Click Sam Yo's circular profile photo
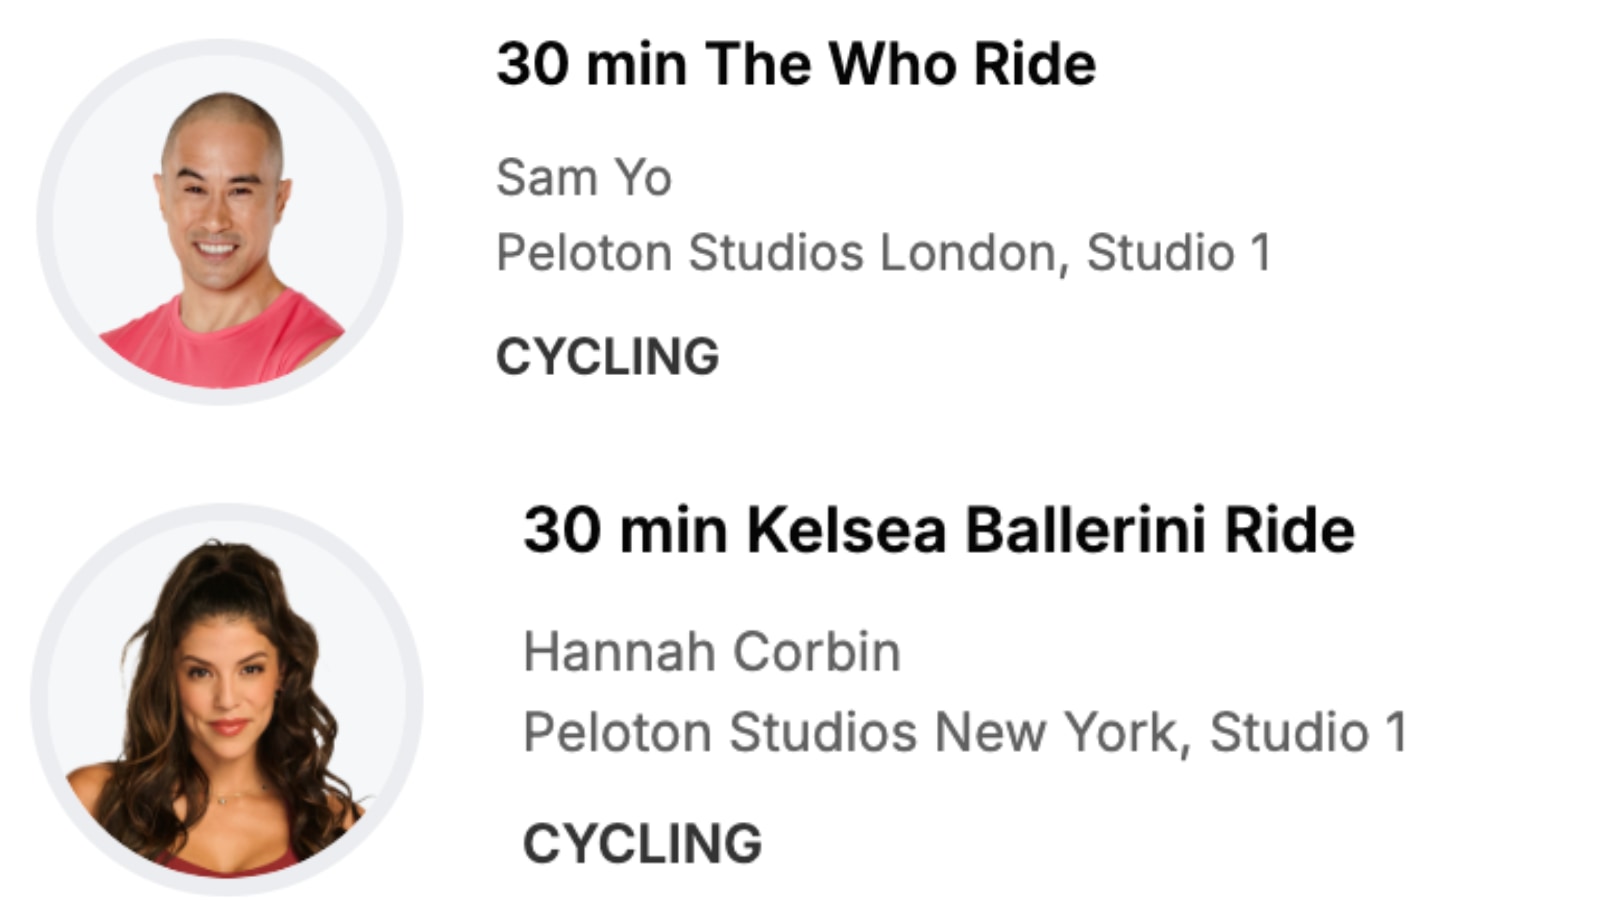1600x900 pixels. (220, 222)
